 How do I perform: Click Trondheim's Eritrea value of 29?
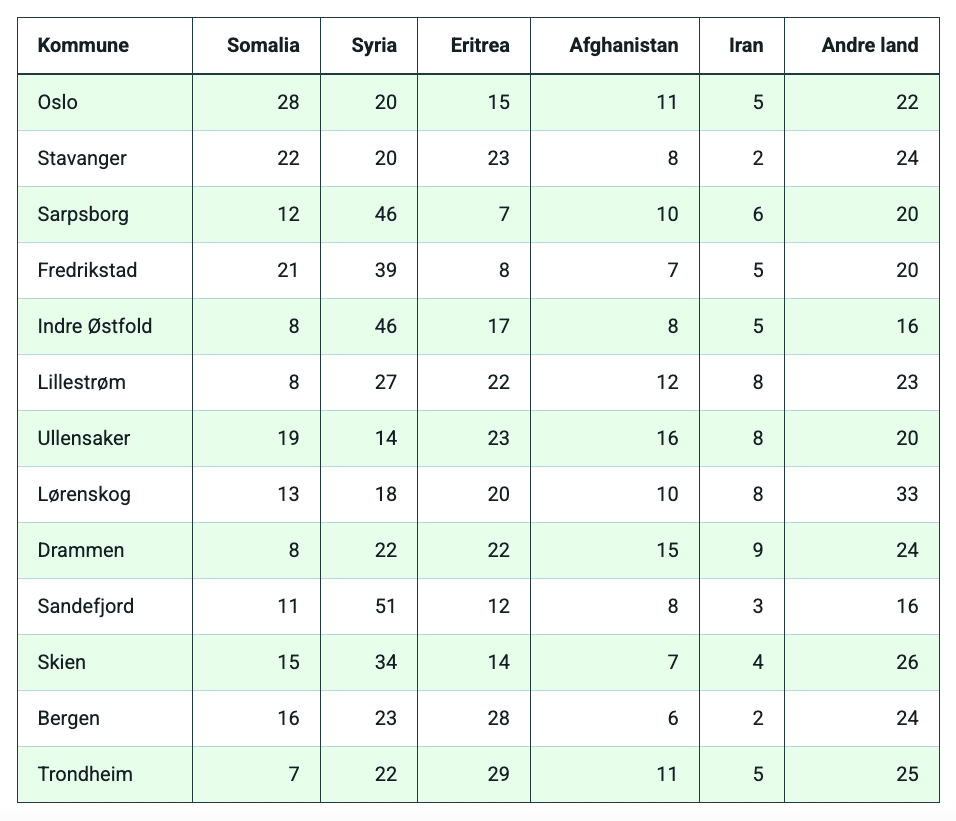[x=498, y=774]
